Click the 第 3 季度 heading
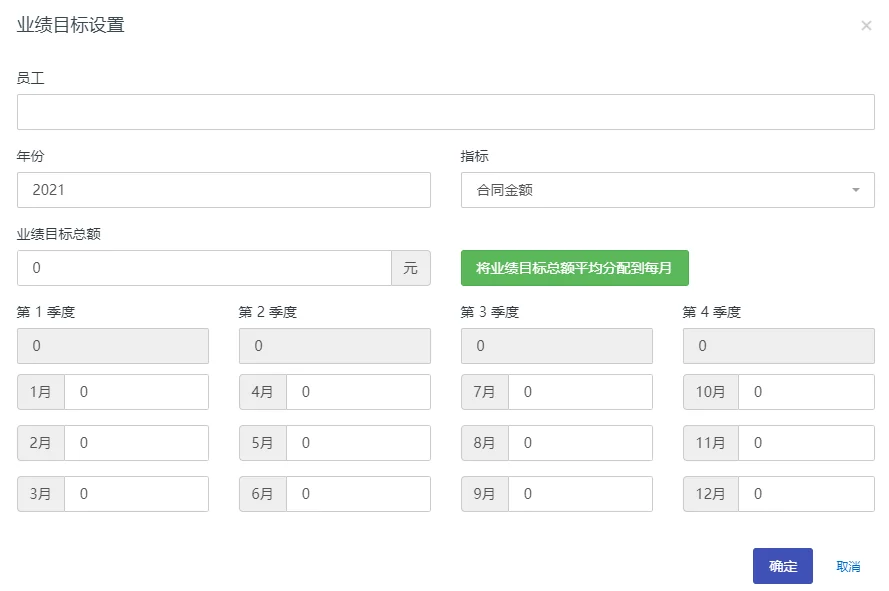The width and height of the screenshot is (889, 591). tap(490, 312)
